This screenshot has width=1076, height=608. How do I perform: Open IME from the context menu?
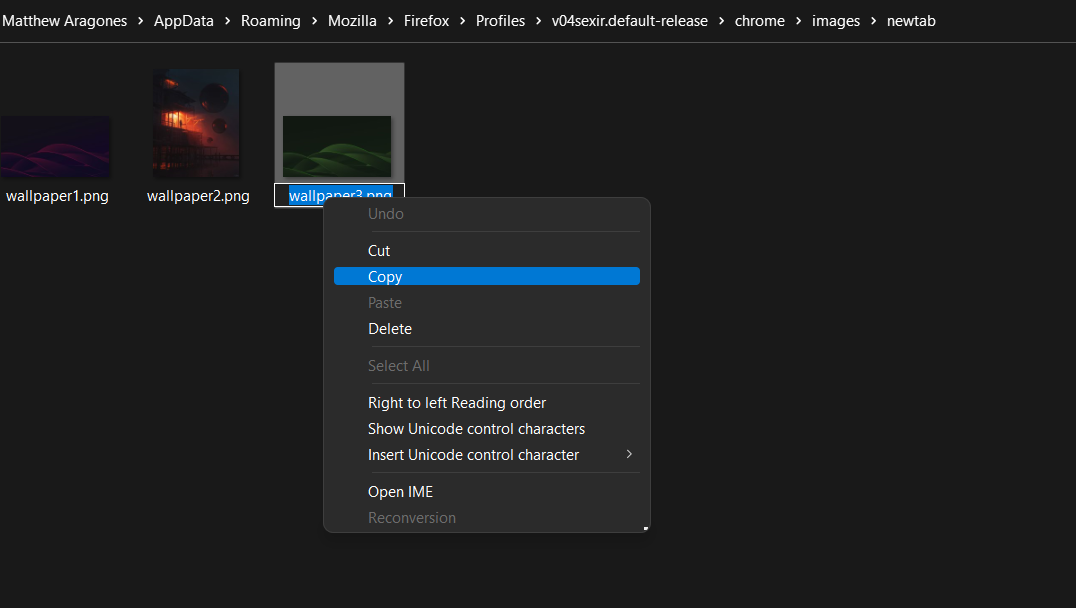coord(400,491)
